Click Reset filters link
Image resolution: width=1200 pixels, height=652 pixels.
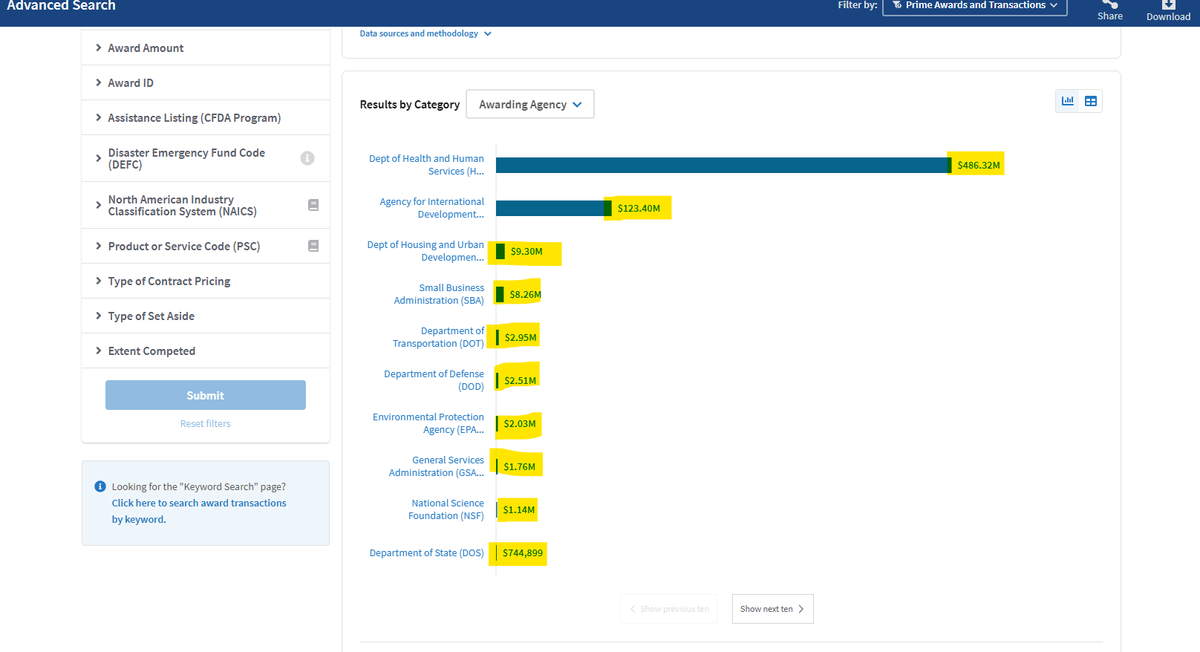(x=205, y=424)
